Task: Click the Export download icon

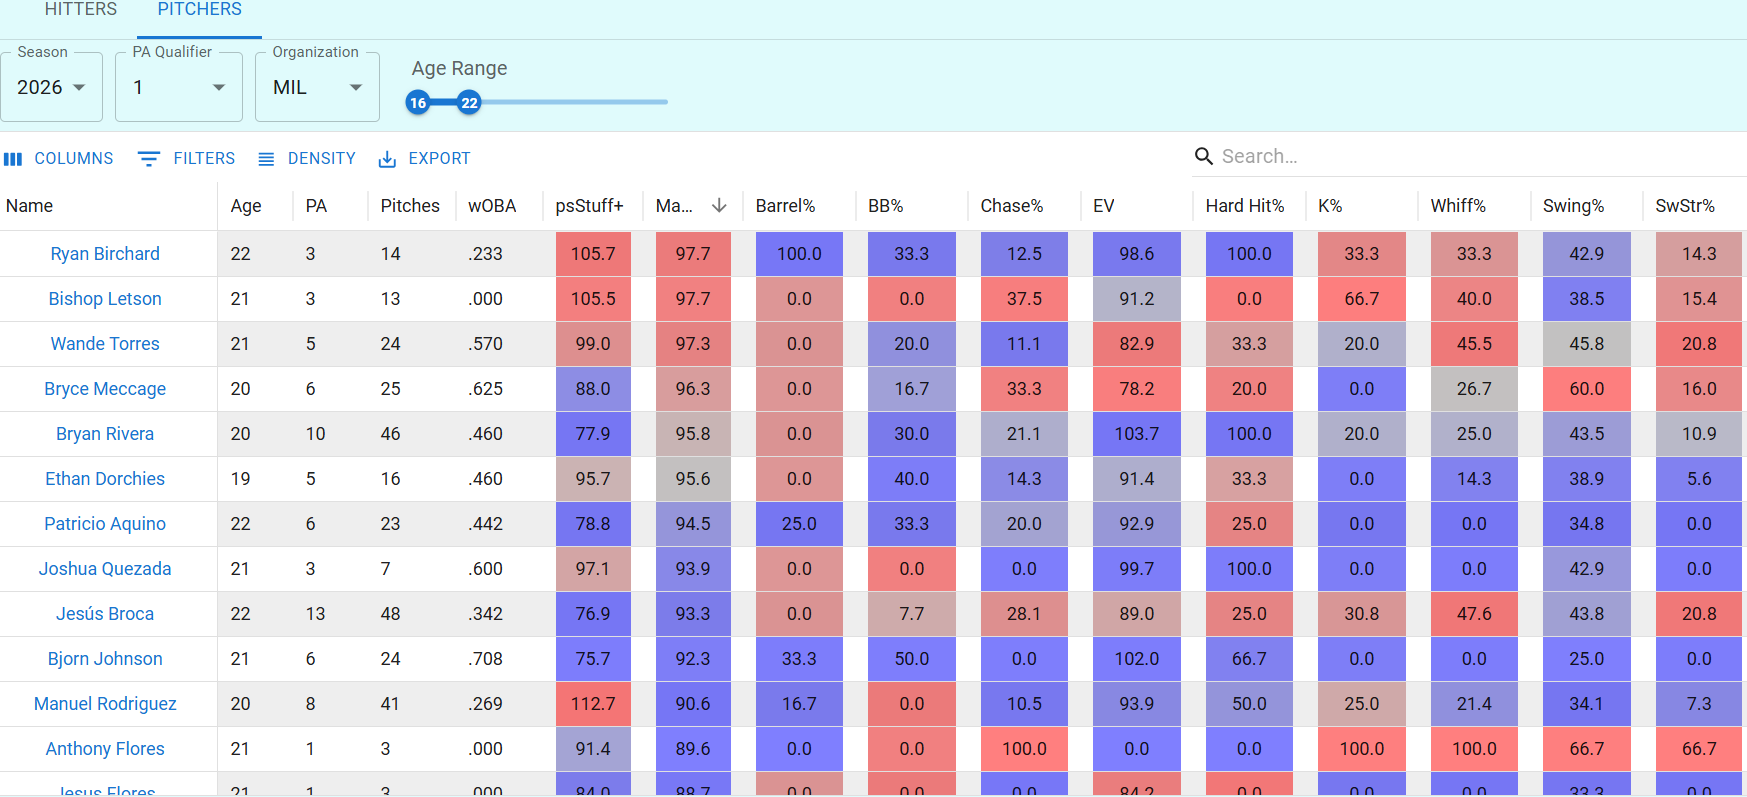Action: pos(387,159)
